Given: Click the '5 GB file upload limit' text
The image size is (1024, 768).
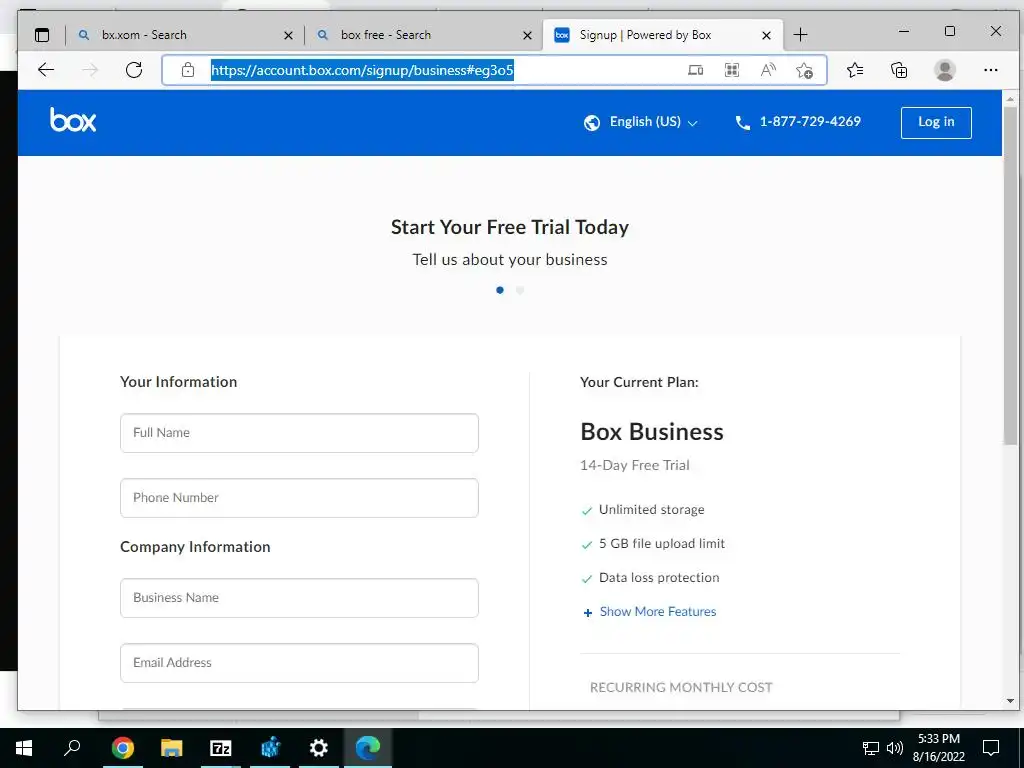Looking at the screenshot, I should pos(662,544).
